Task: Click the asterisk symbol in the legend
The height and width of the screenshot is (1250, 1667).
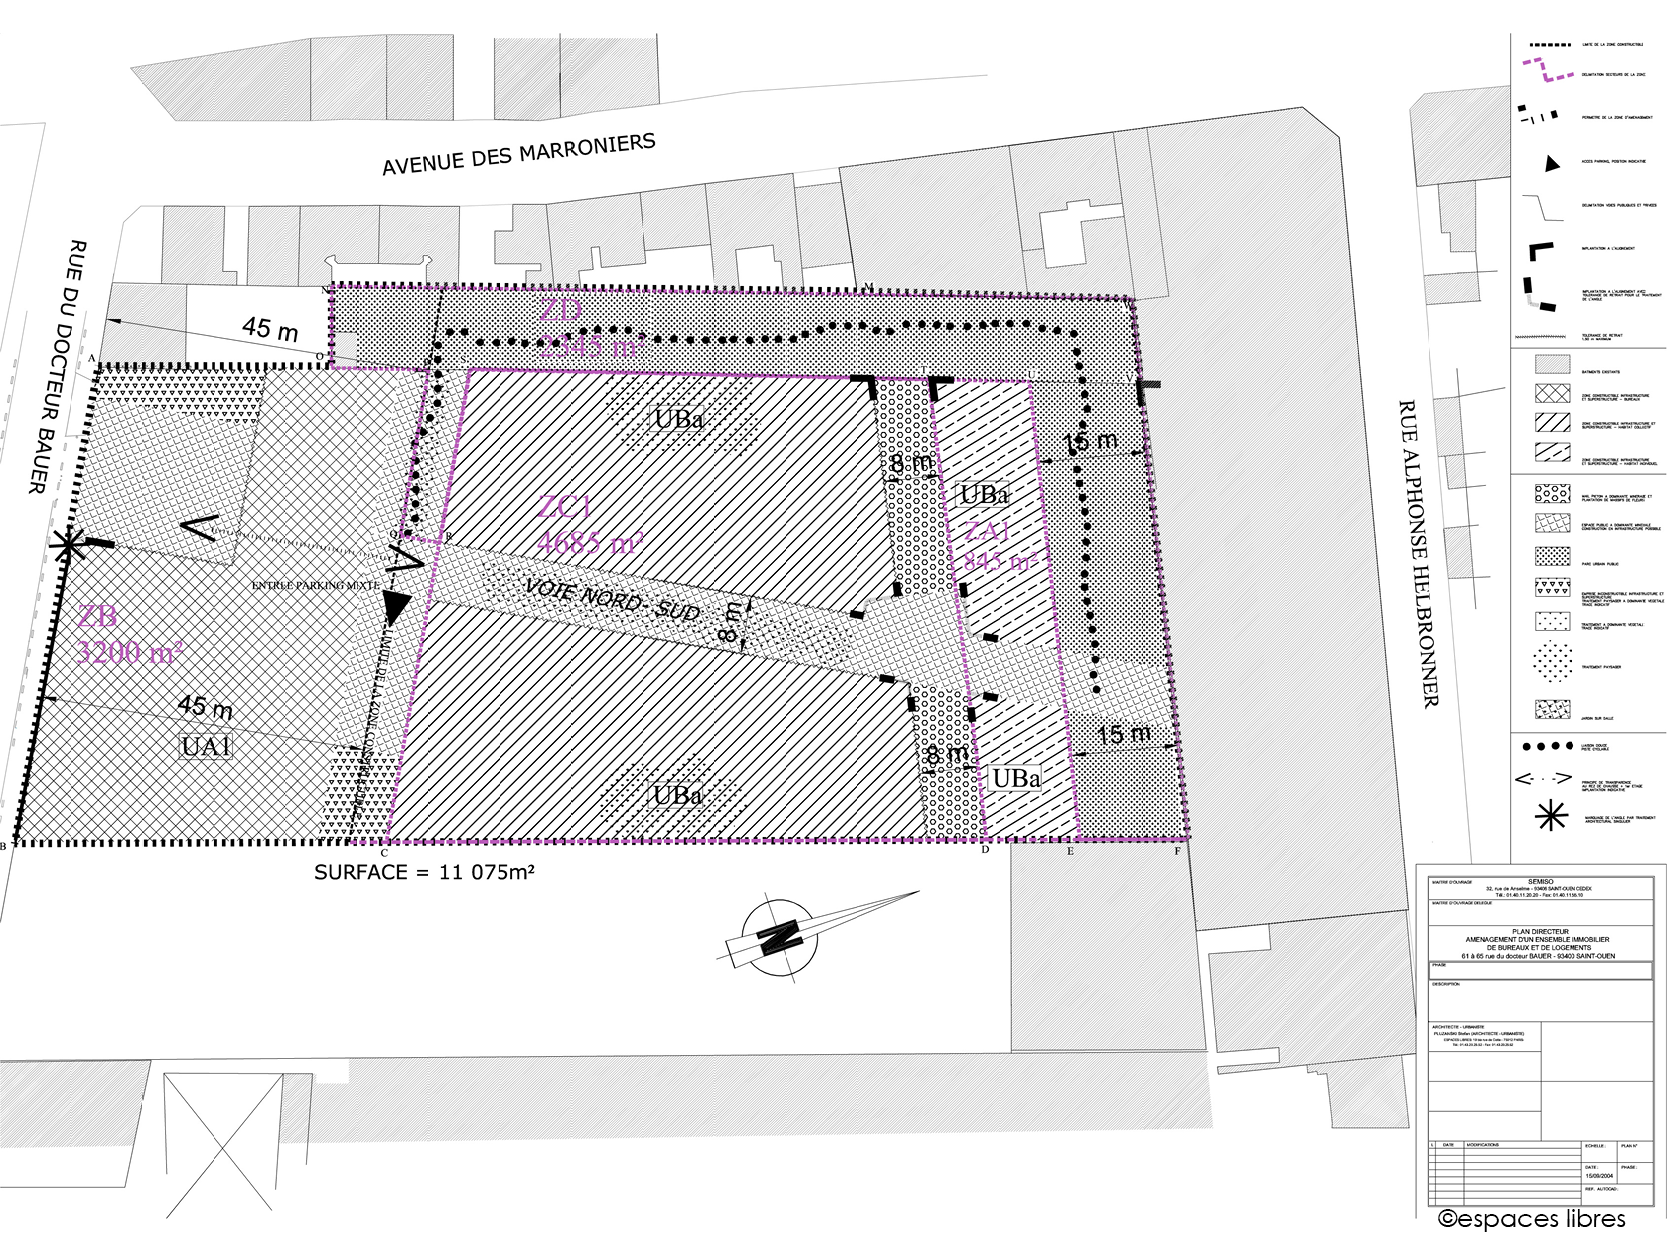Action: (x=1551, y=818)
